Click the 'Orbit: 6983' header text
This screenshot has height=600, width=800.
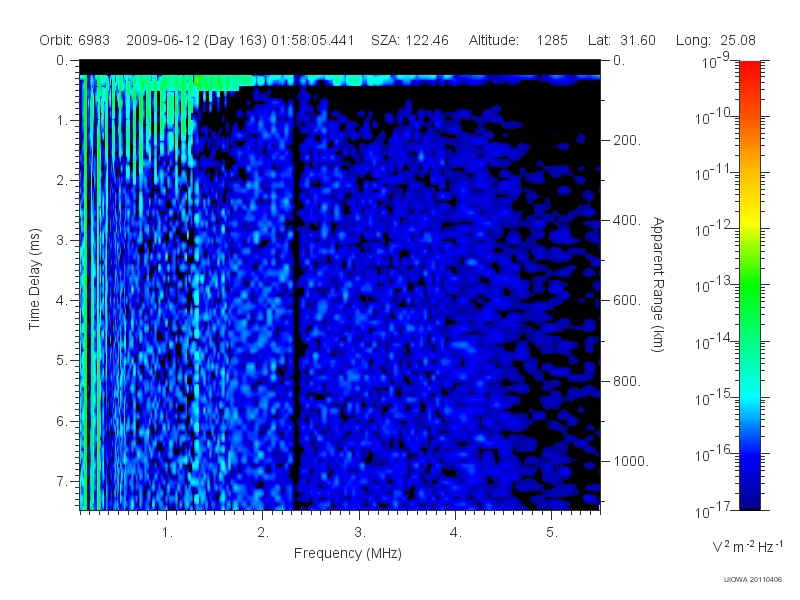(74, 40)
